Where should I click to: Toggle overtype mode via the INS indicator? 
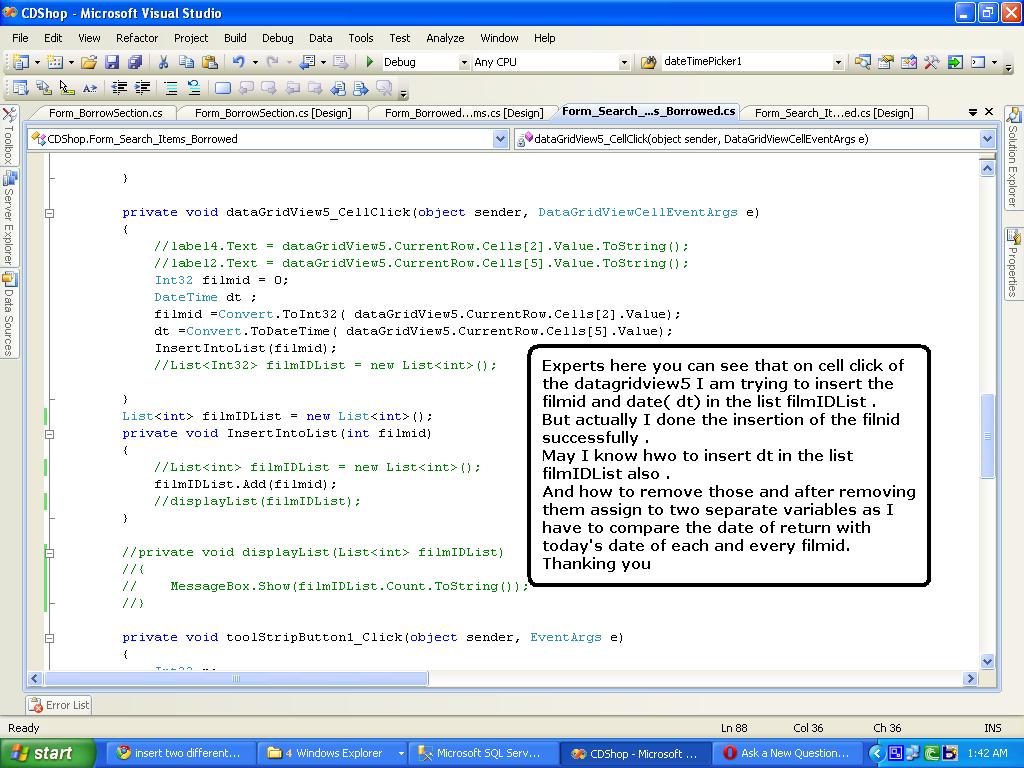[992, 727]
